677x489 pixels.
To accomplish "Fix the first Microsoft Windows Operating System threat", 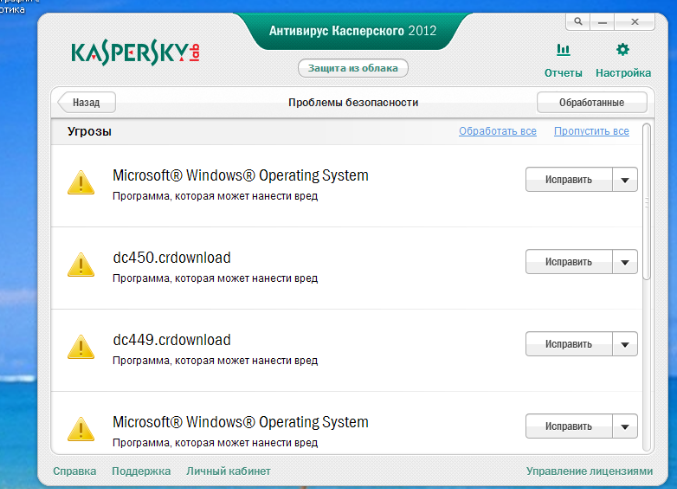I will pos(569,180).
